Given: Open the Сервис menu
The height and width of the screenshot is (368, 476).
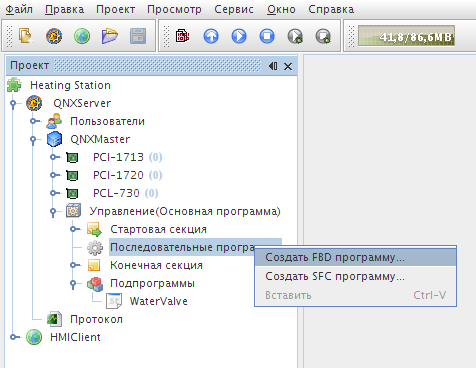Looking at the screenshot, I should coord(234,9).
